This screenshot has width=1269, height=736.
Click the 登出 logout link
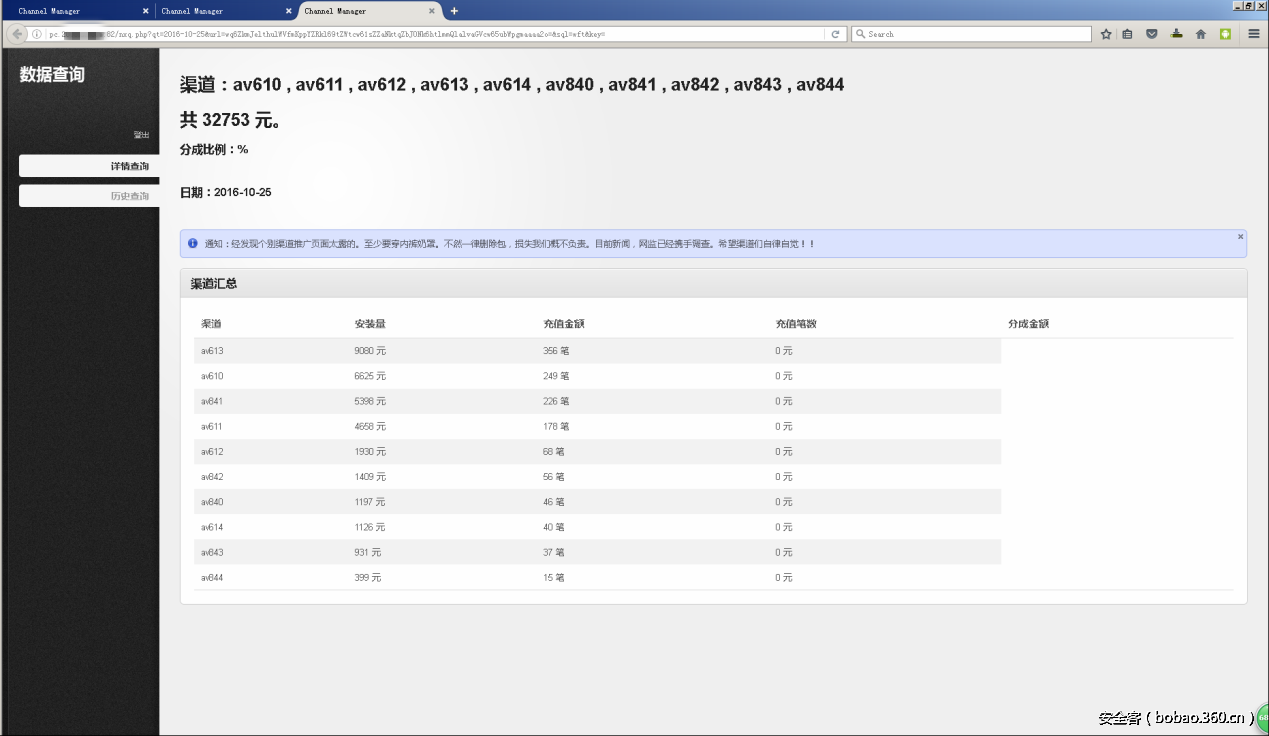tap(141, 135)
